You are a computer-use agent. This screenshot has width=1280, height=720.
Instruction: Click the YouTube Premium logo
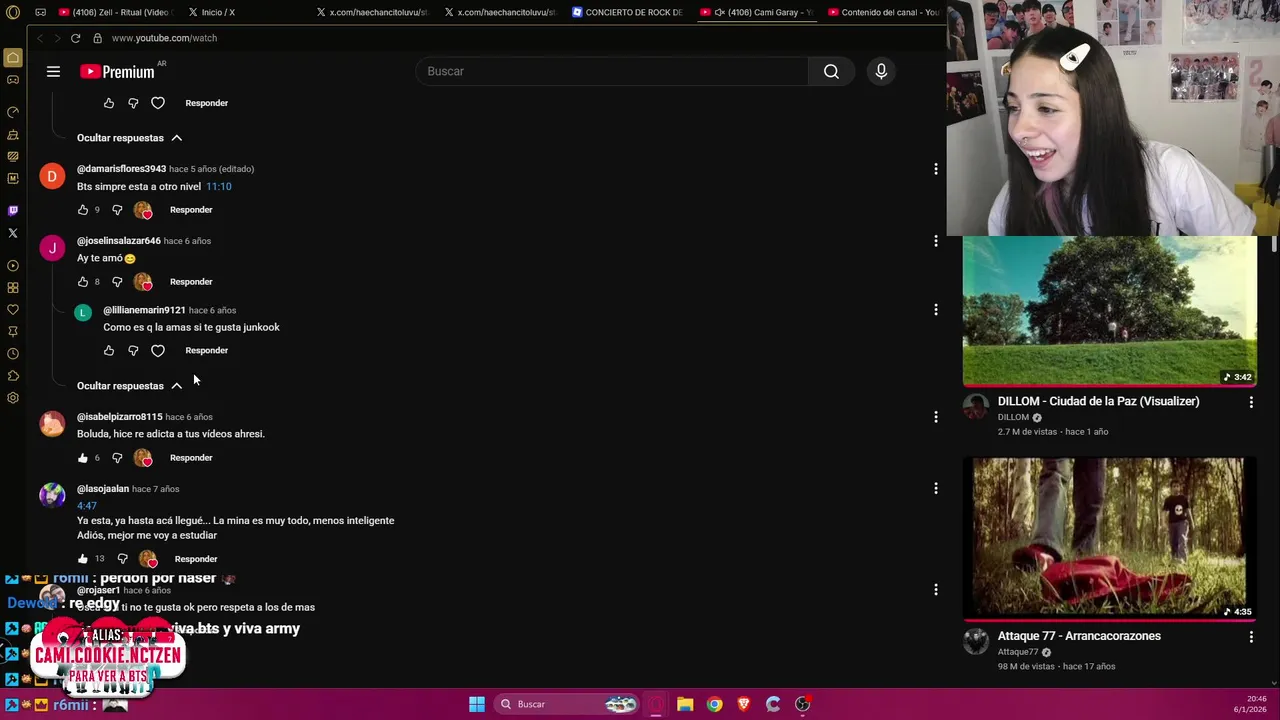coord(118,71)
